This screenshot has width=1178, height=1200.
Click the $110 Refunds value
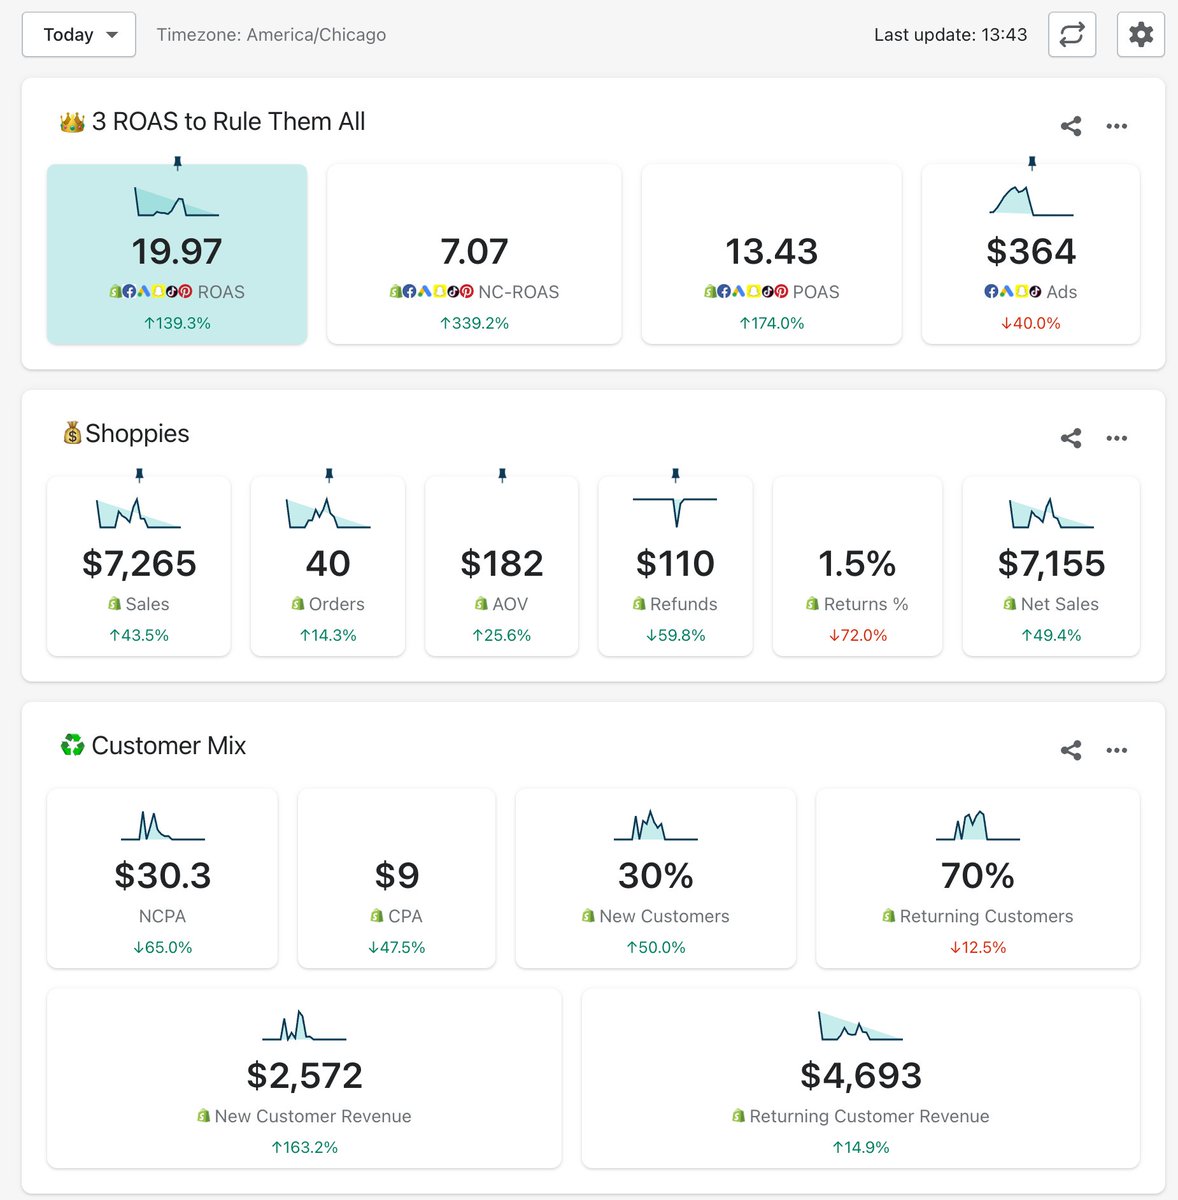(x=675, y=563)
